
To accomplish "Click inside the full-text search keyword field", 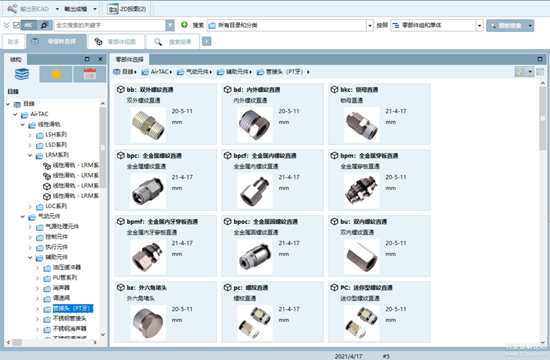I will pos(110,25).
